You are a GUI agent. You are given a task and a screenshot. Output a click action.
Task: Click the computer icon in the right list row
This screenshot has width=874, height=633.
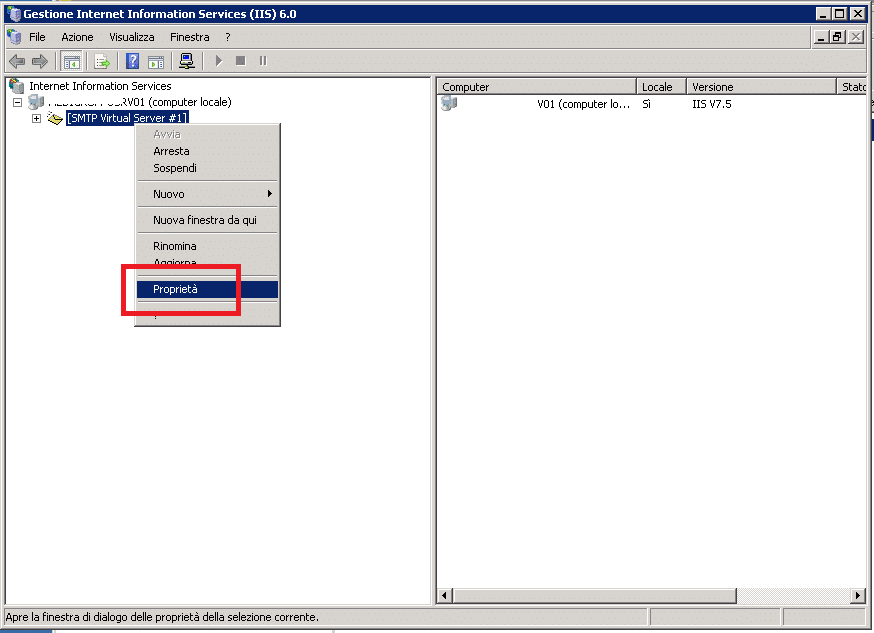coord(449,103)
